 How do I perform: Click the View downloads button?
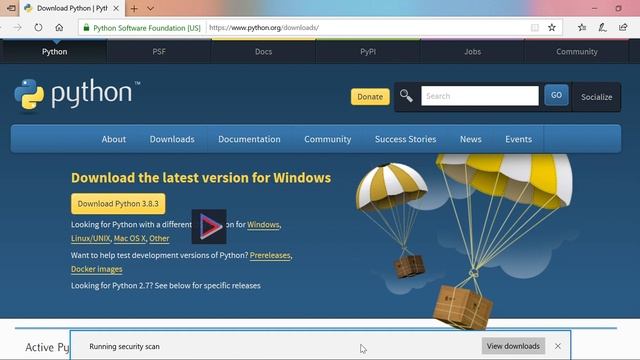tap(513, 346)
